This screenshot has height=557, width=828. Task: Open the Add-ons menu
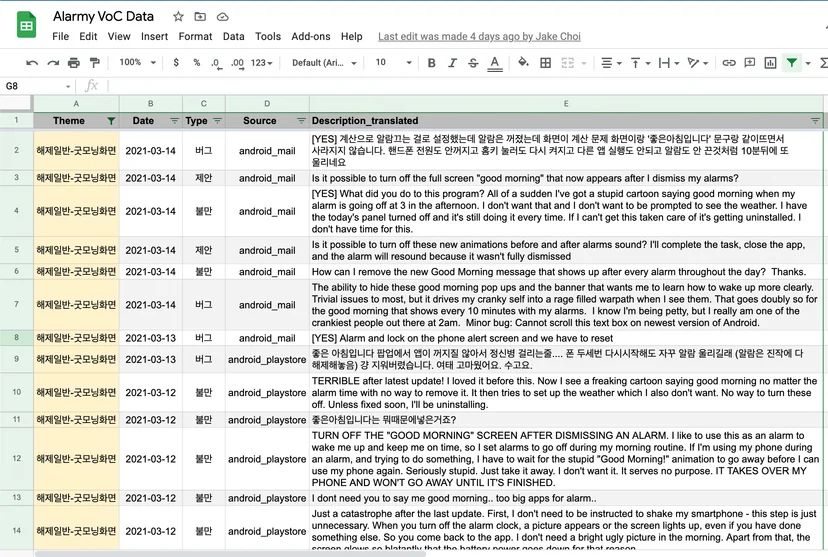coord(310,36)
